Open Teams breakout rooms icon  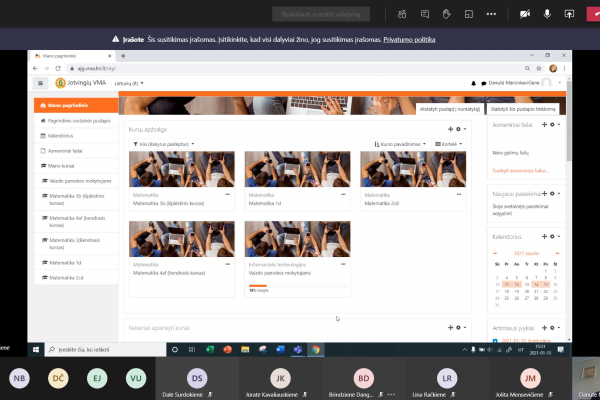(x=469, y=15)
